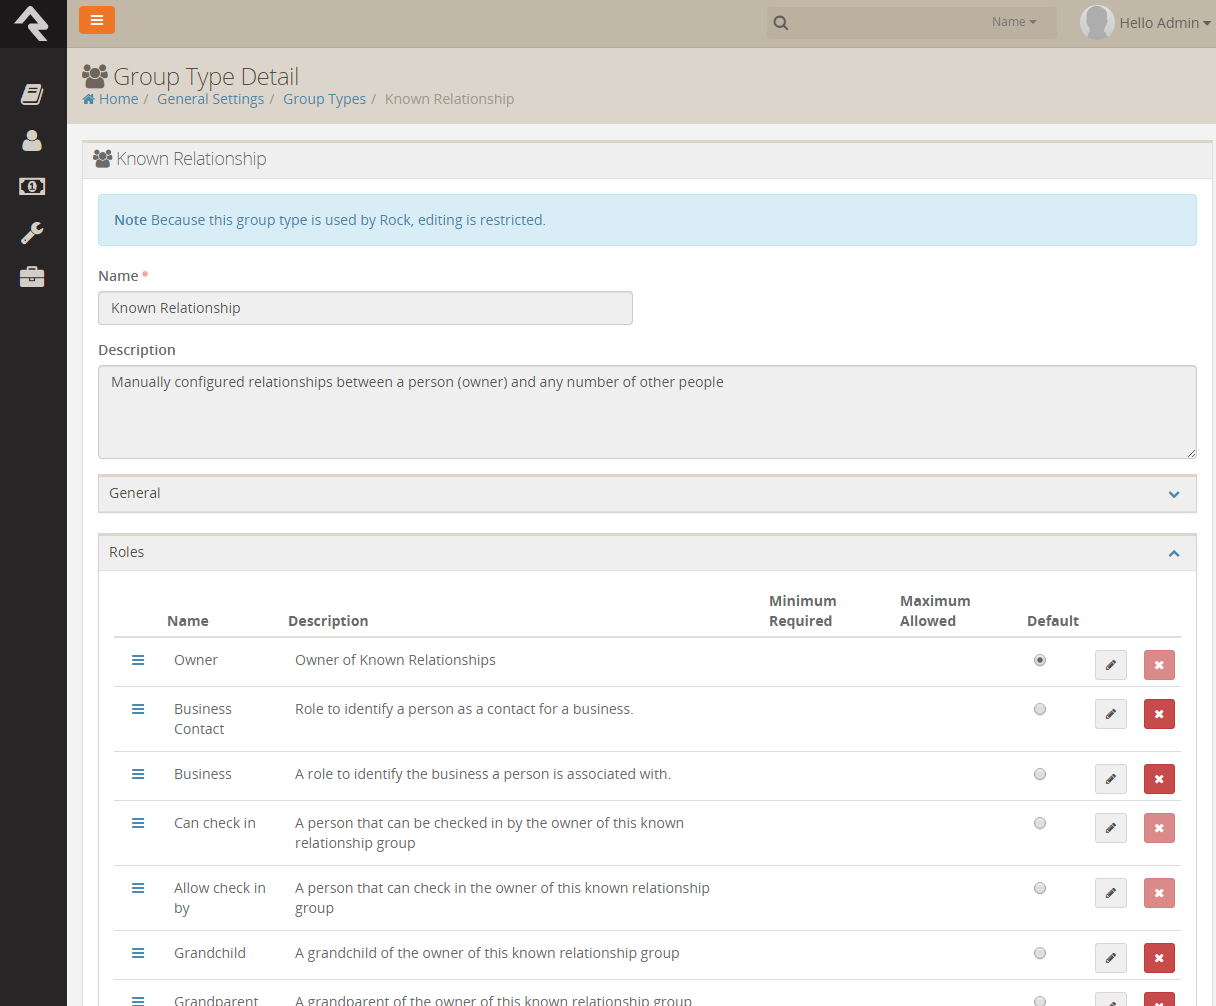This screenshot has width=1216, height=1006.
Task: Collapse the Roles panel
Action: (x=1174, y=553)
